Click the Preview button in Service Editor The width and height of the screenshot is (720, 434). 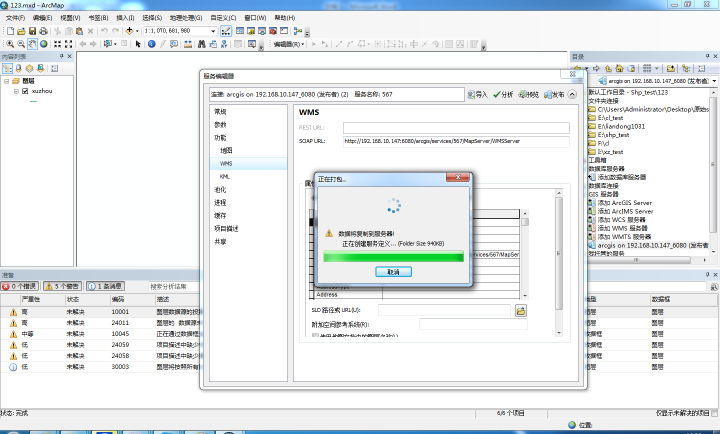tap(529, 94)
